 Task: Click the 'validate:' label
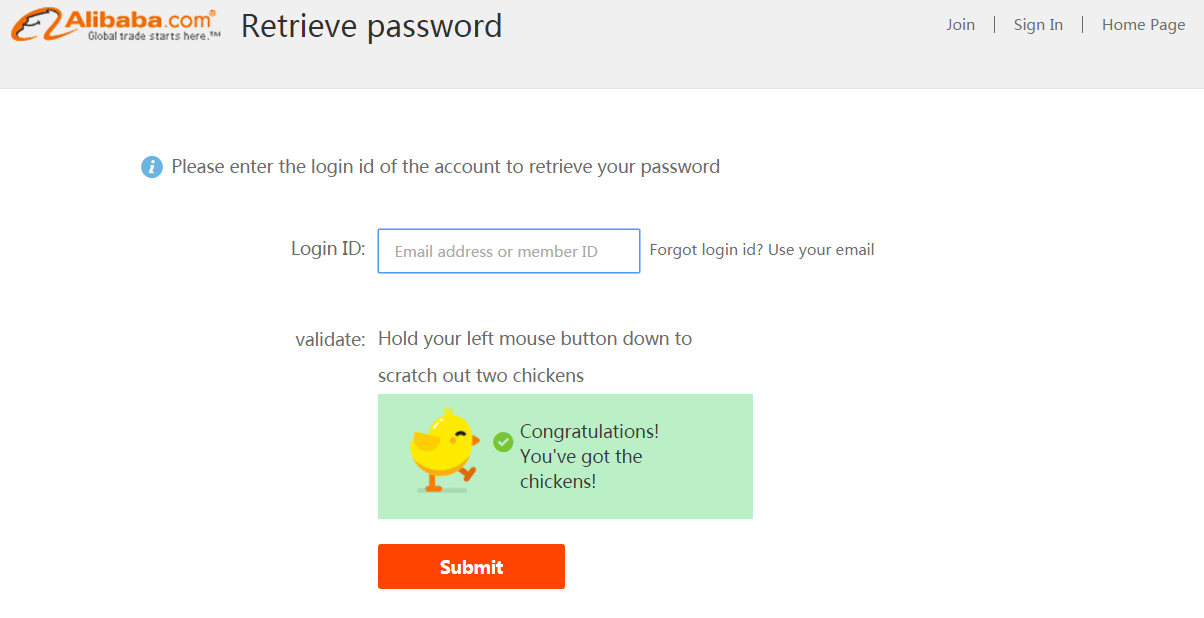[x=330, y=340]
